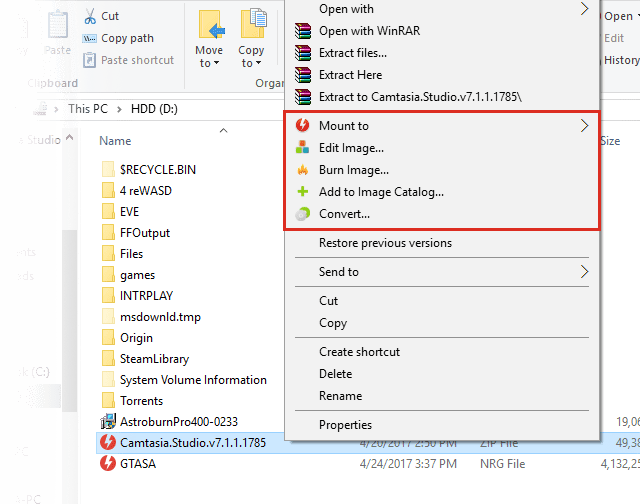
Task: Expand the Mount to submenu arrow
Action: coord(584,126)
